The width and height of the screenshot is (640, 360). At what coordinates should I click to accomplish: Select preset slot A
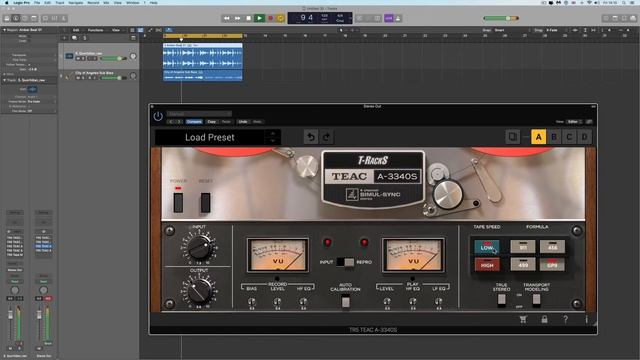point(538,137)
